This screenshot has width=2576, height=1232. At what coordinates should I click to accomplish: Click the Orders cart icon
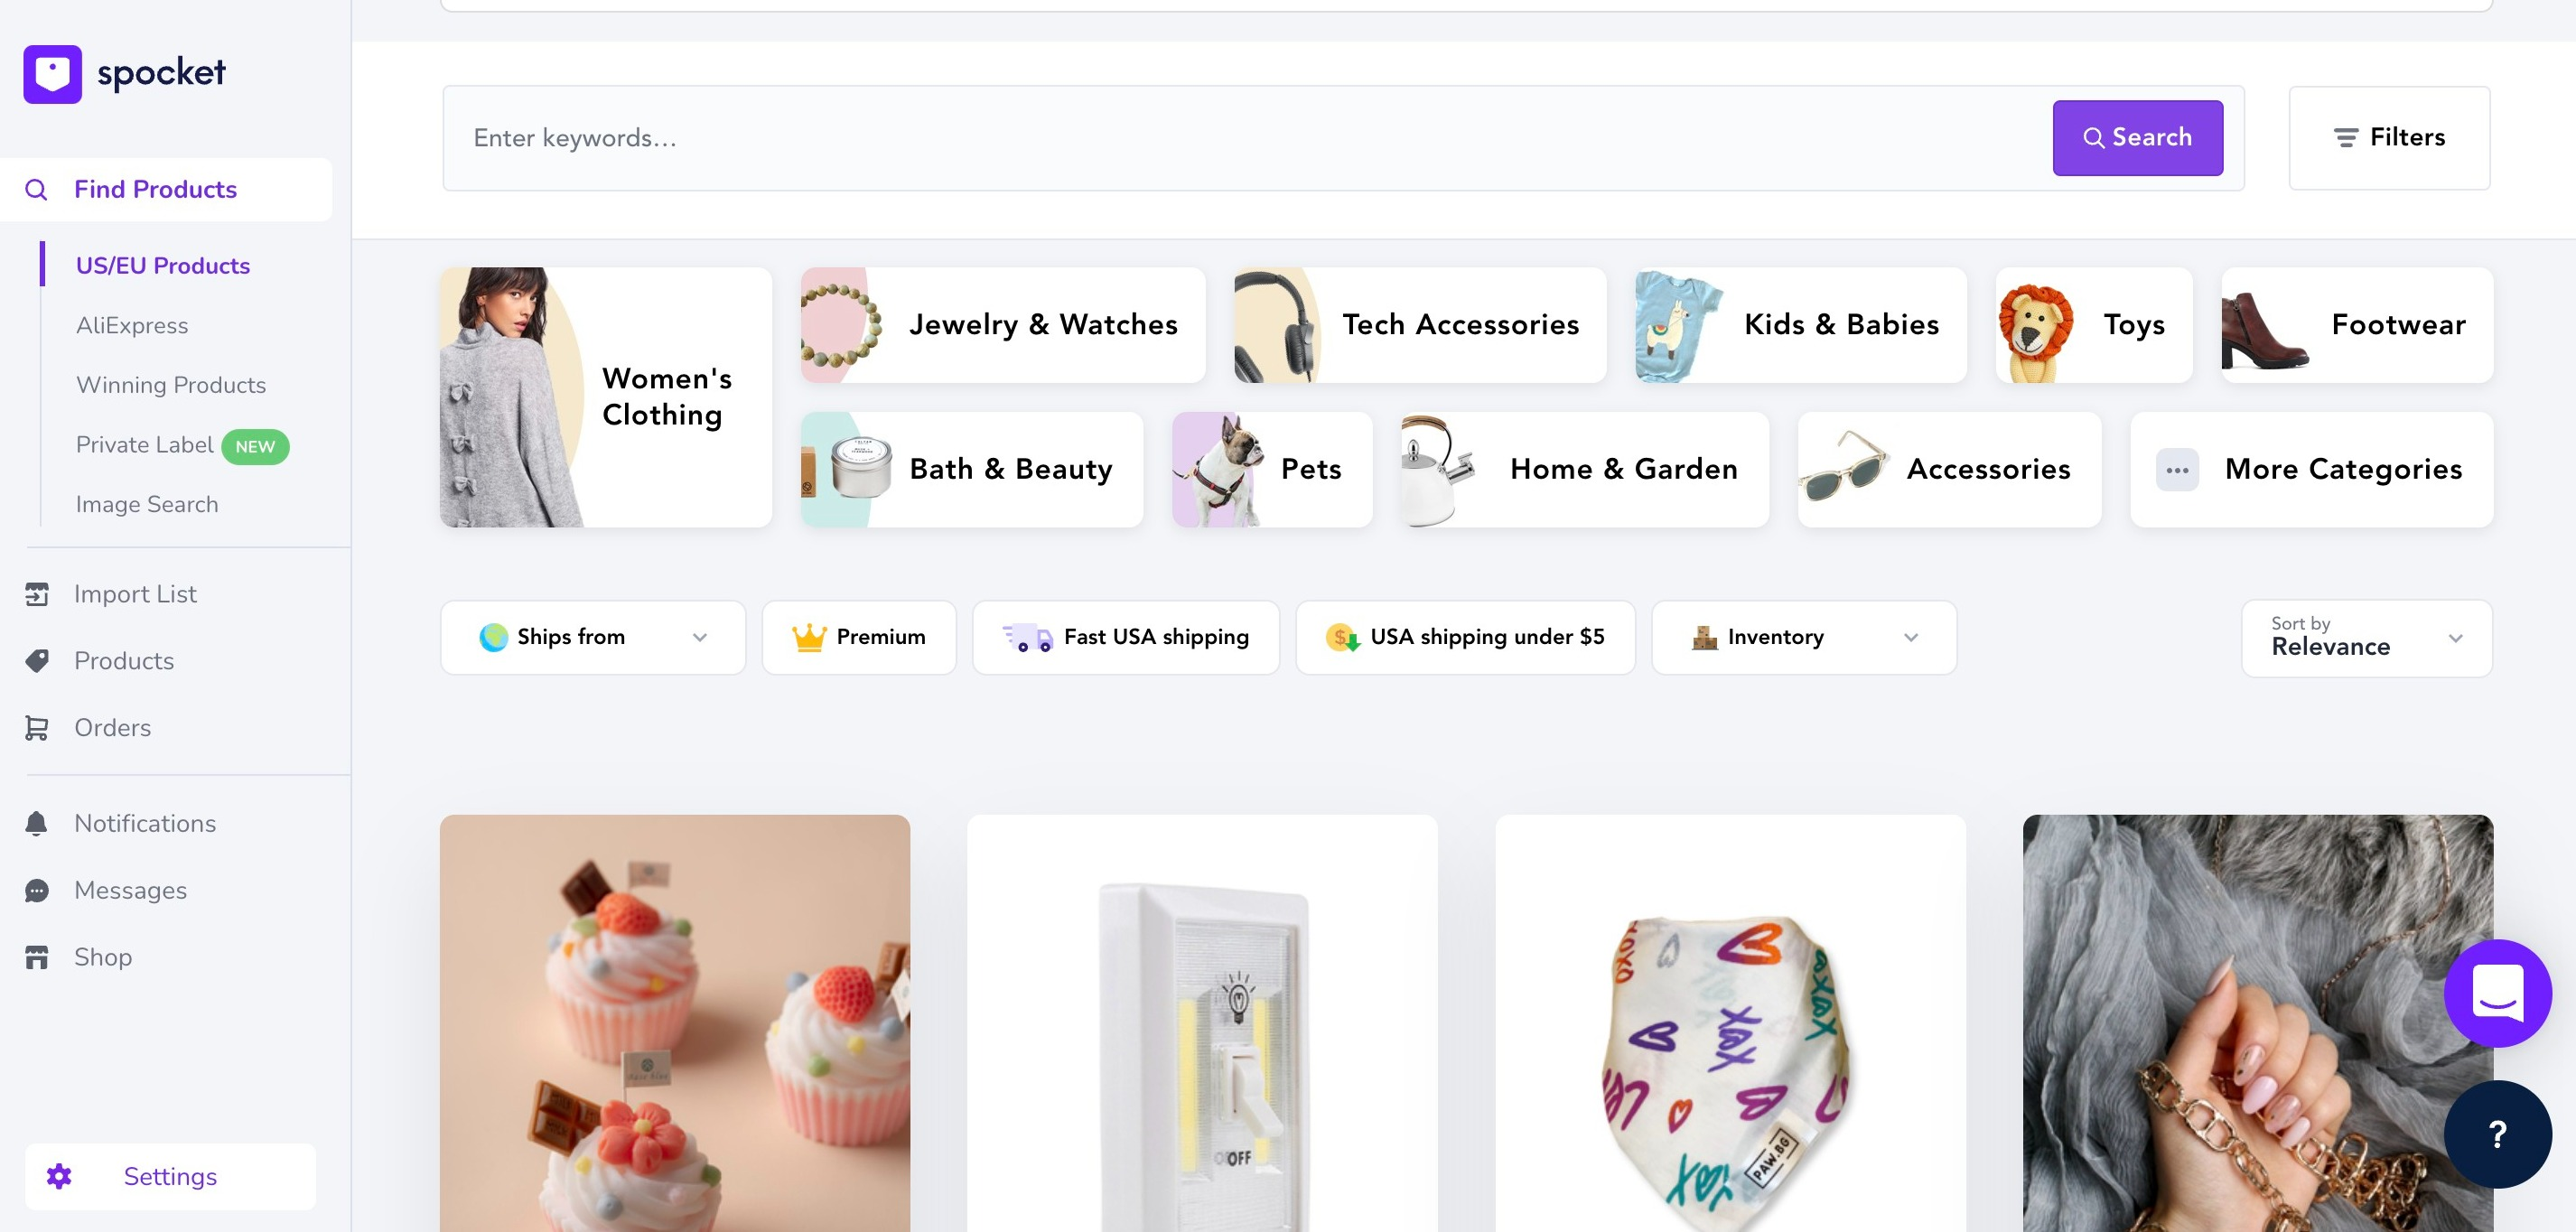click(37, 728)
